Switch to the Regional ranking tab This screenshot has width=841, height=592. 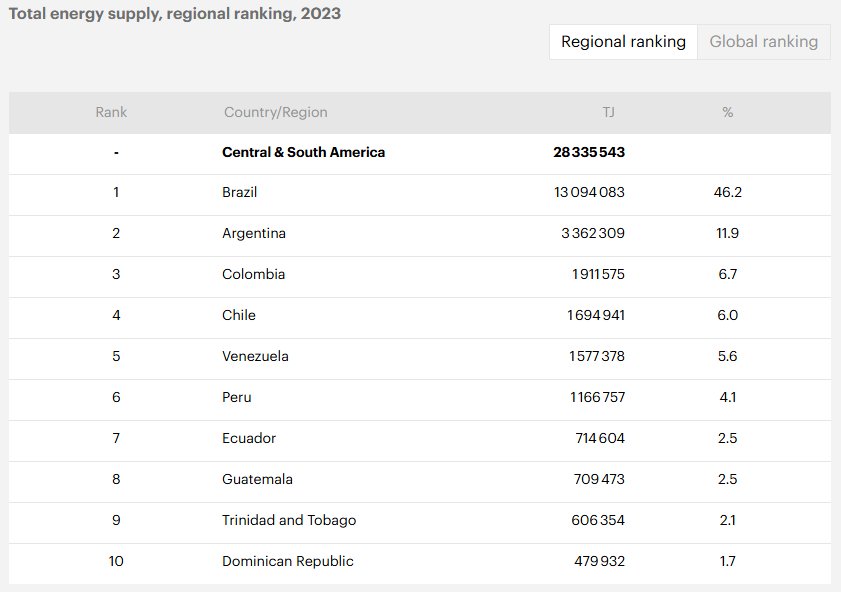click(623, 42)
